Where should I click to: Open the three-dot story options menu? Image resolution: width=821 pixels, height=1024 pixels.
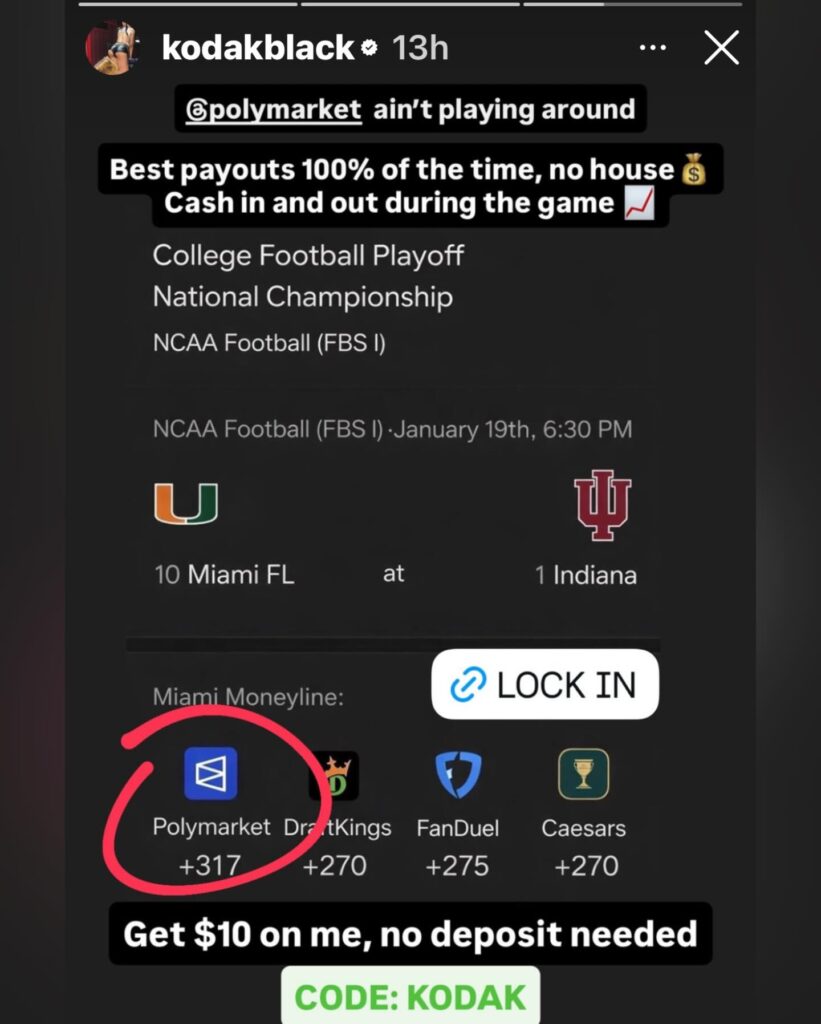pyautogui.click(x=652, y=47)
